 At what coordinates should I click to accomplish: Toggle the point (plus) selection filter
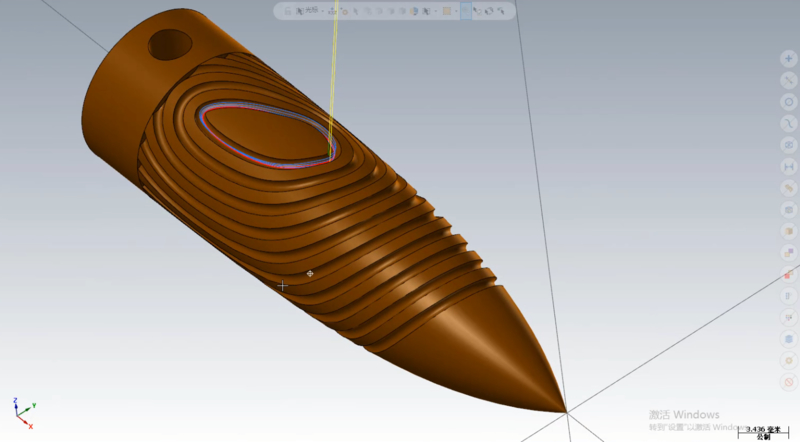click(x=789, y=58)
